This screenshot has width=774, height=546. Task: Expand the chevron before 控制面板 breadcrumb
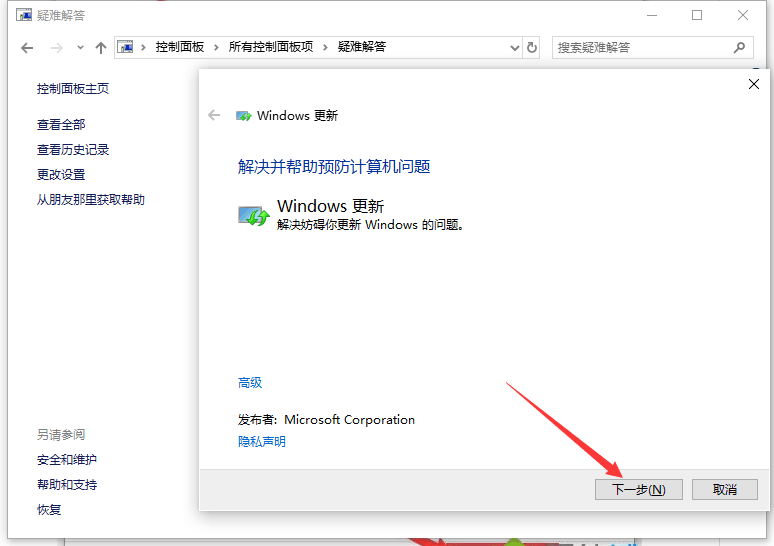pyautogui.click(x=143, y=47)
